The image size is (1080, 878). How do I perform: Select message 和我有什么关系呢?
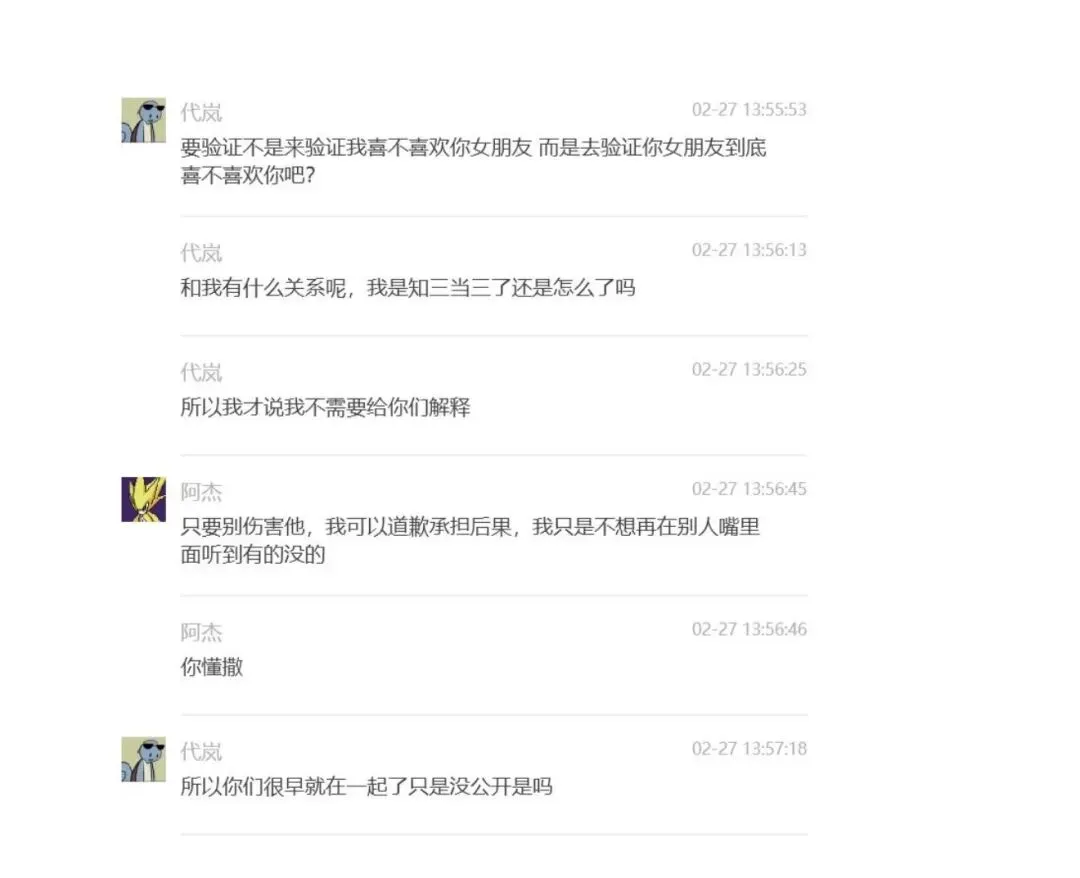[x=408, y=287]
